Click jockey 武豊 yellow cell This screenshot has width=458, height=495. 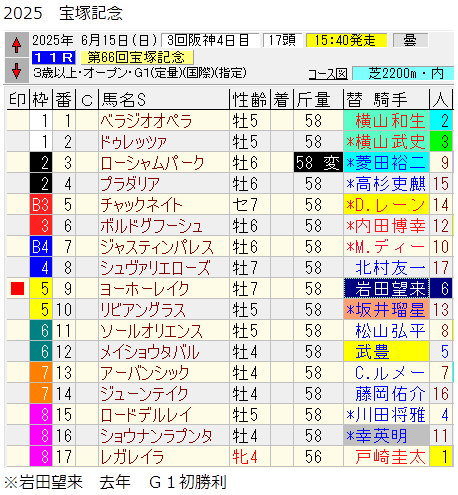click(x=386, y=351)
